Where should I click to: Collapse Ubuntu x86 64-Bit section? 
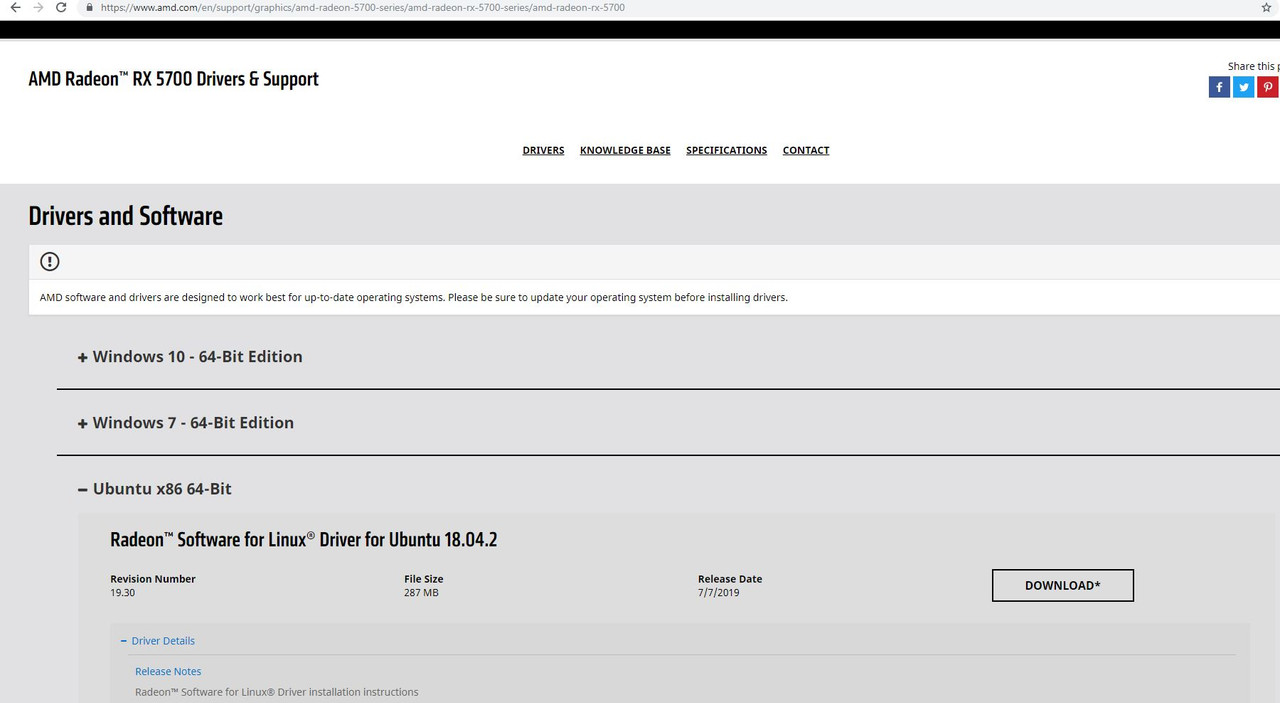tap(154, 489)
